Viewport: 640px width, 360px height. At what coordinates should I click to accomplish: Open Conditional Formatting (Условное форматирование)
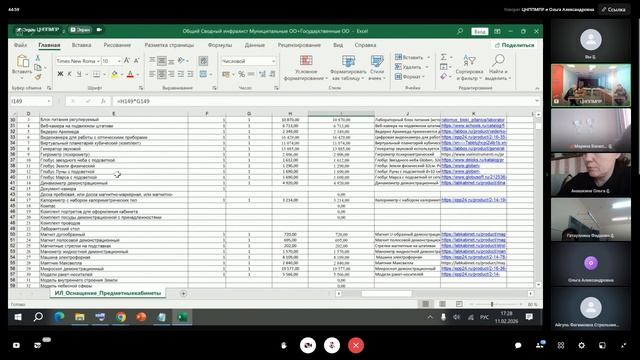point(306,67)
